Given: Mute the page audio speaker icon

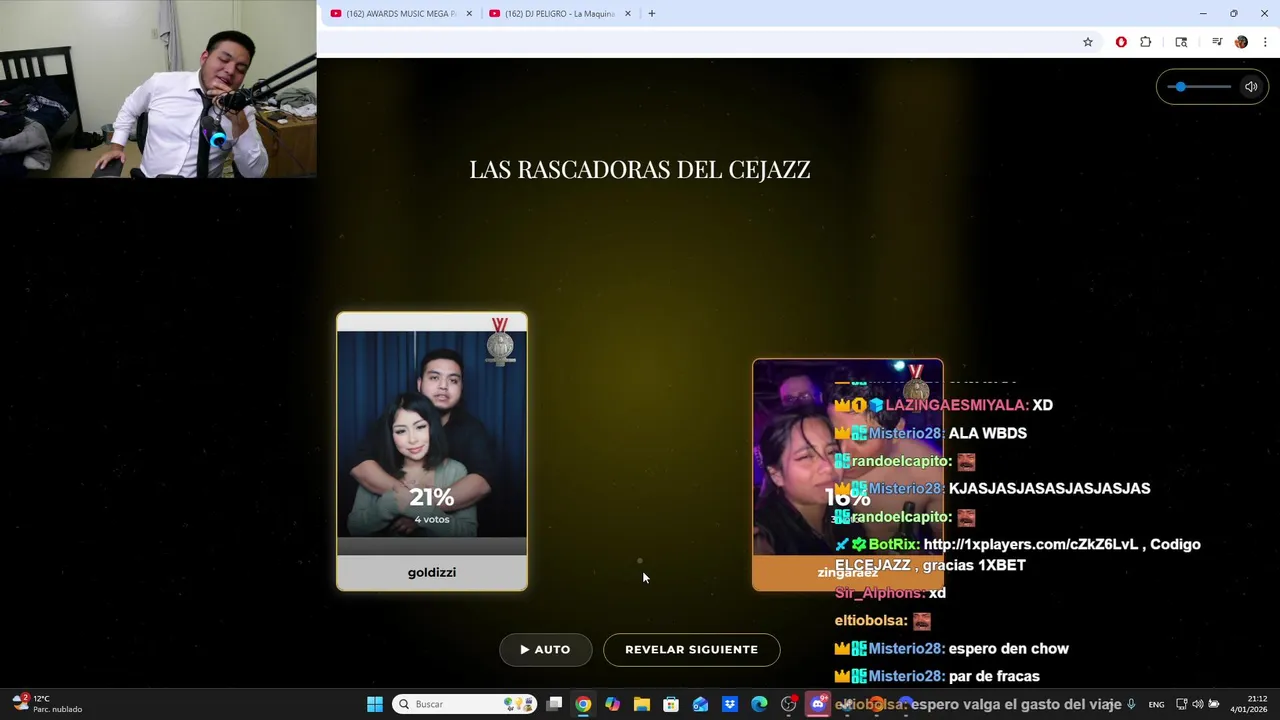Looking at the screenshot, I should 1250,87.
